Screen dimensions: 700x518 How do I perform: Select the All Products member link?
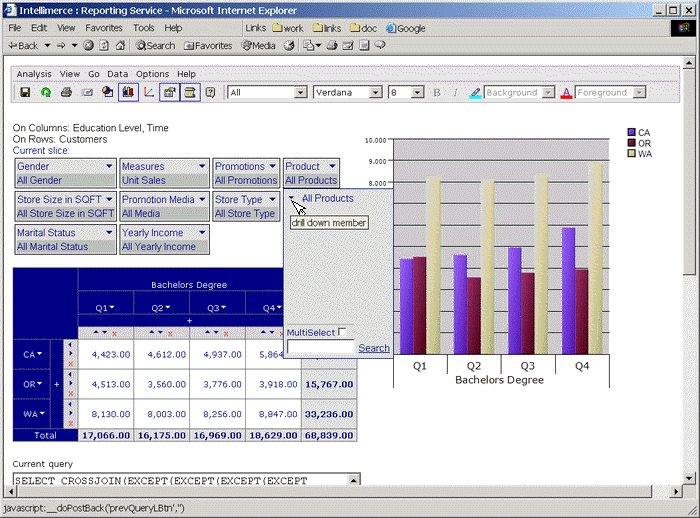[328, 198]
